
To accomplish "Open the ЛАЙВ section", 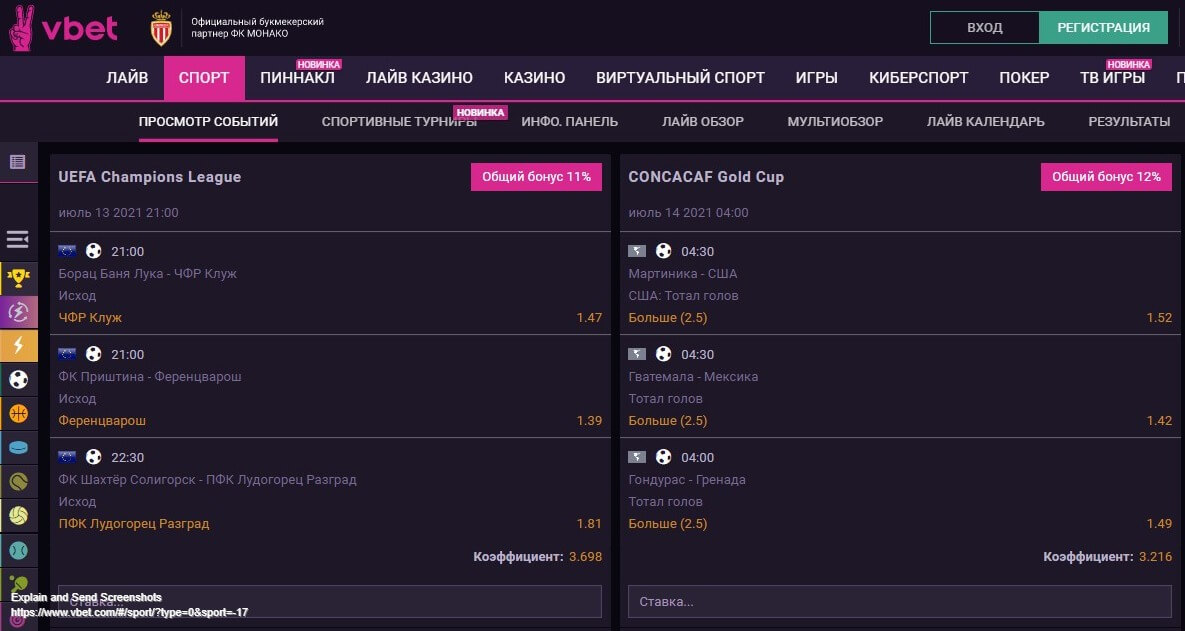I will pos(127,78).
